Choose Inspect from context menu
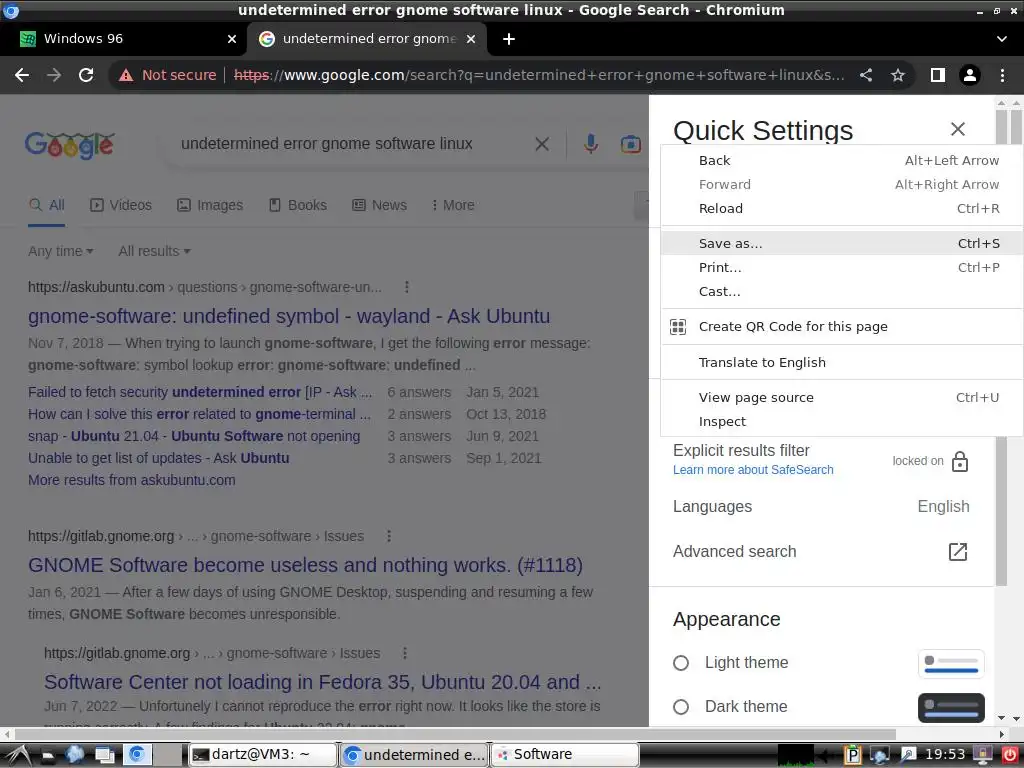 tap(841, 422)
